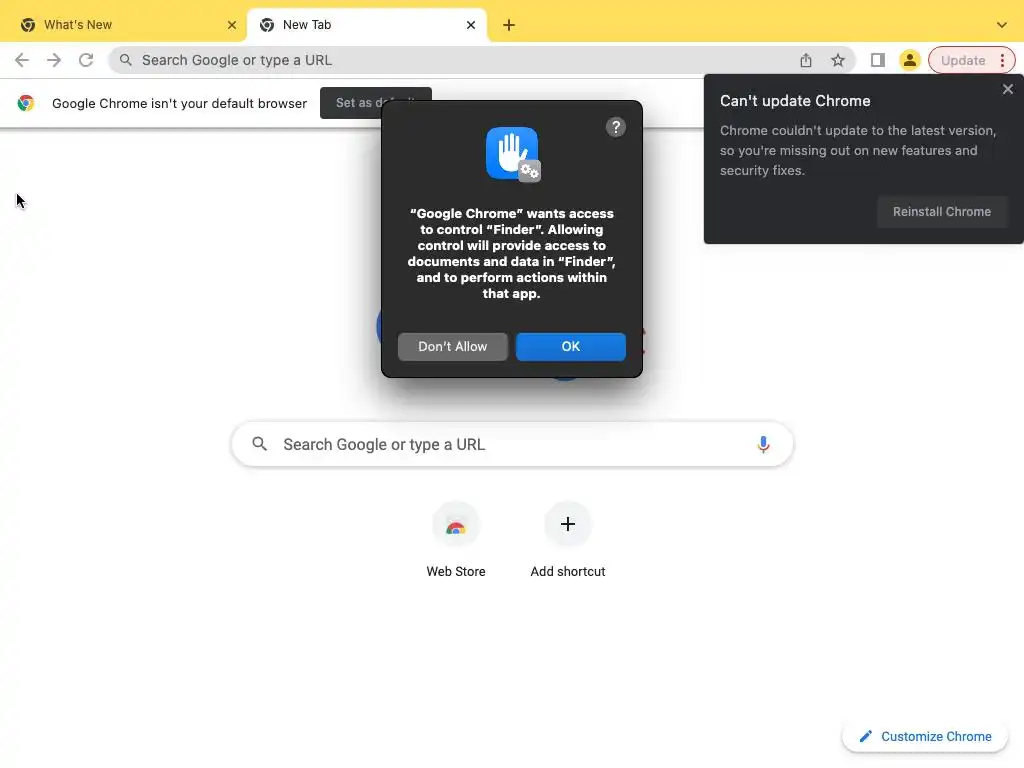Go forward with the forward arrow

coord(54,60)
